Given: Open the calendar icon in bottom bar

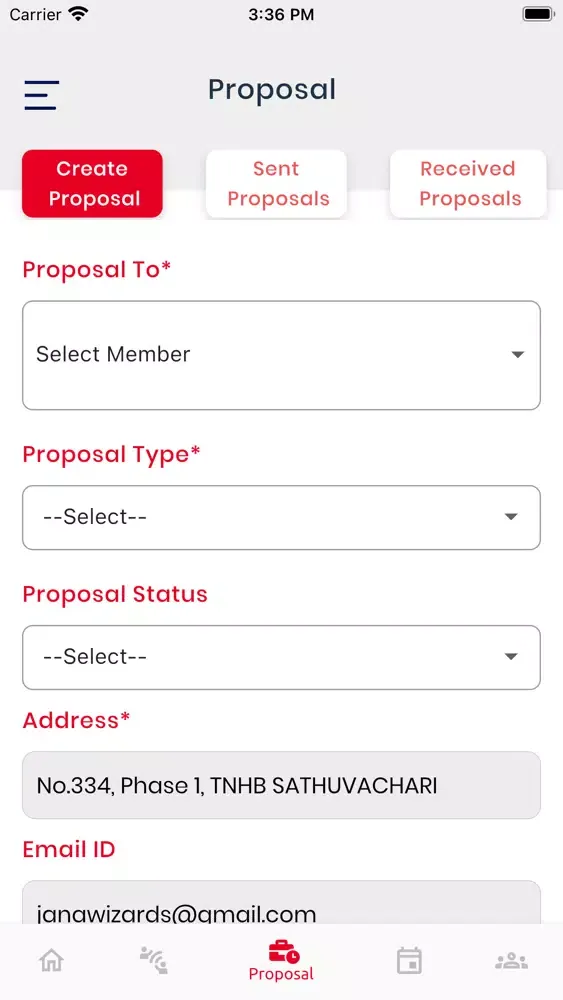Looking at the screenshot, I should tap(409, 960).
